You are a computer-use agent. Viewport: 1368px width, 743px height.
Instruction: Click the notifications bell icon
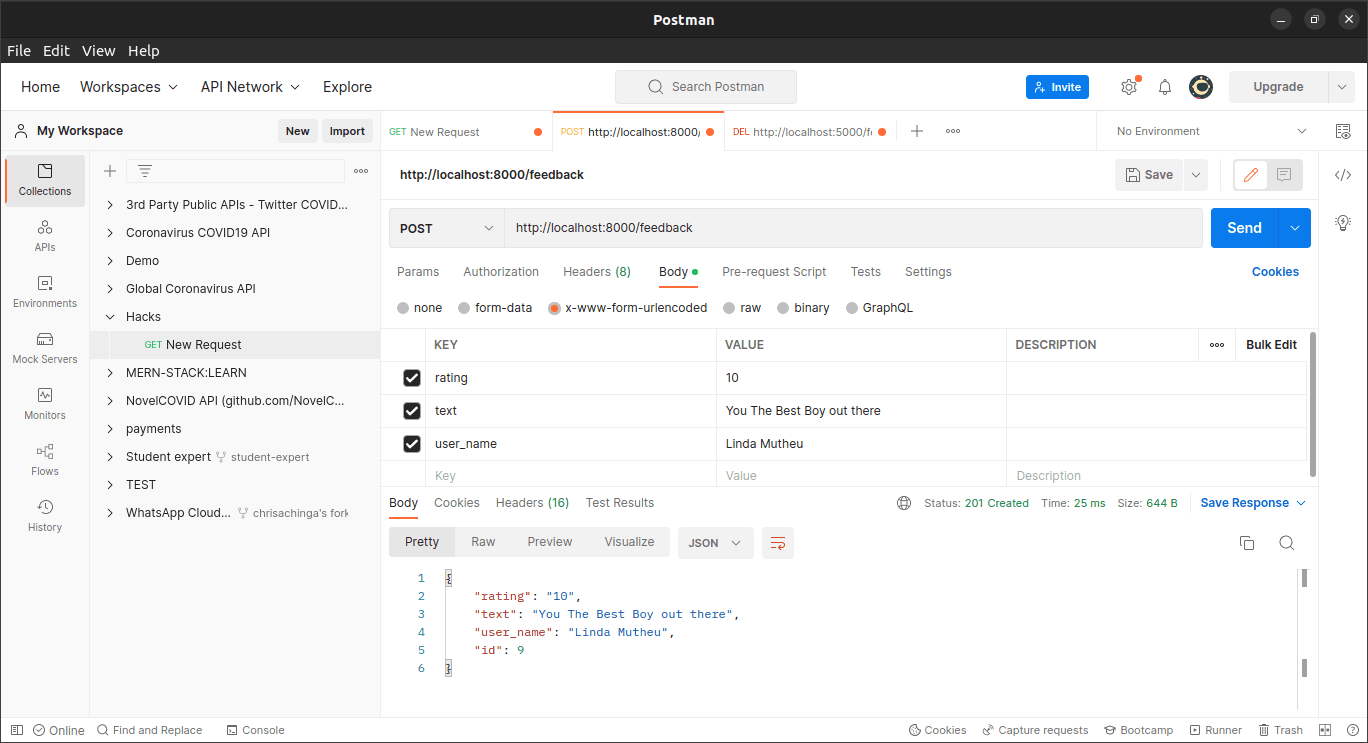coord(1165,87)
